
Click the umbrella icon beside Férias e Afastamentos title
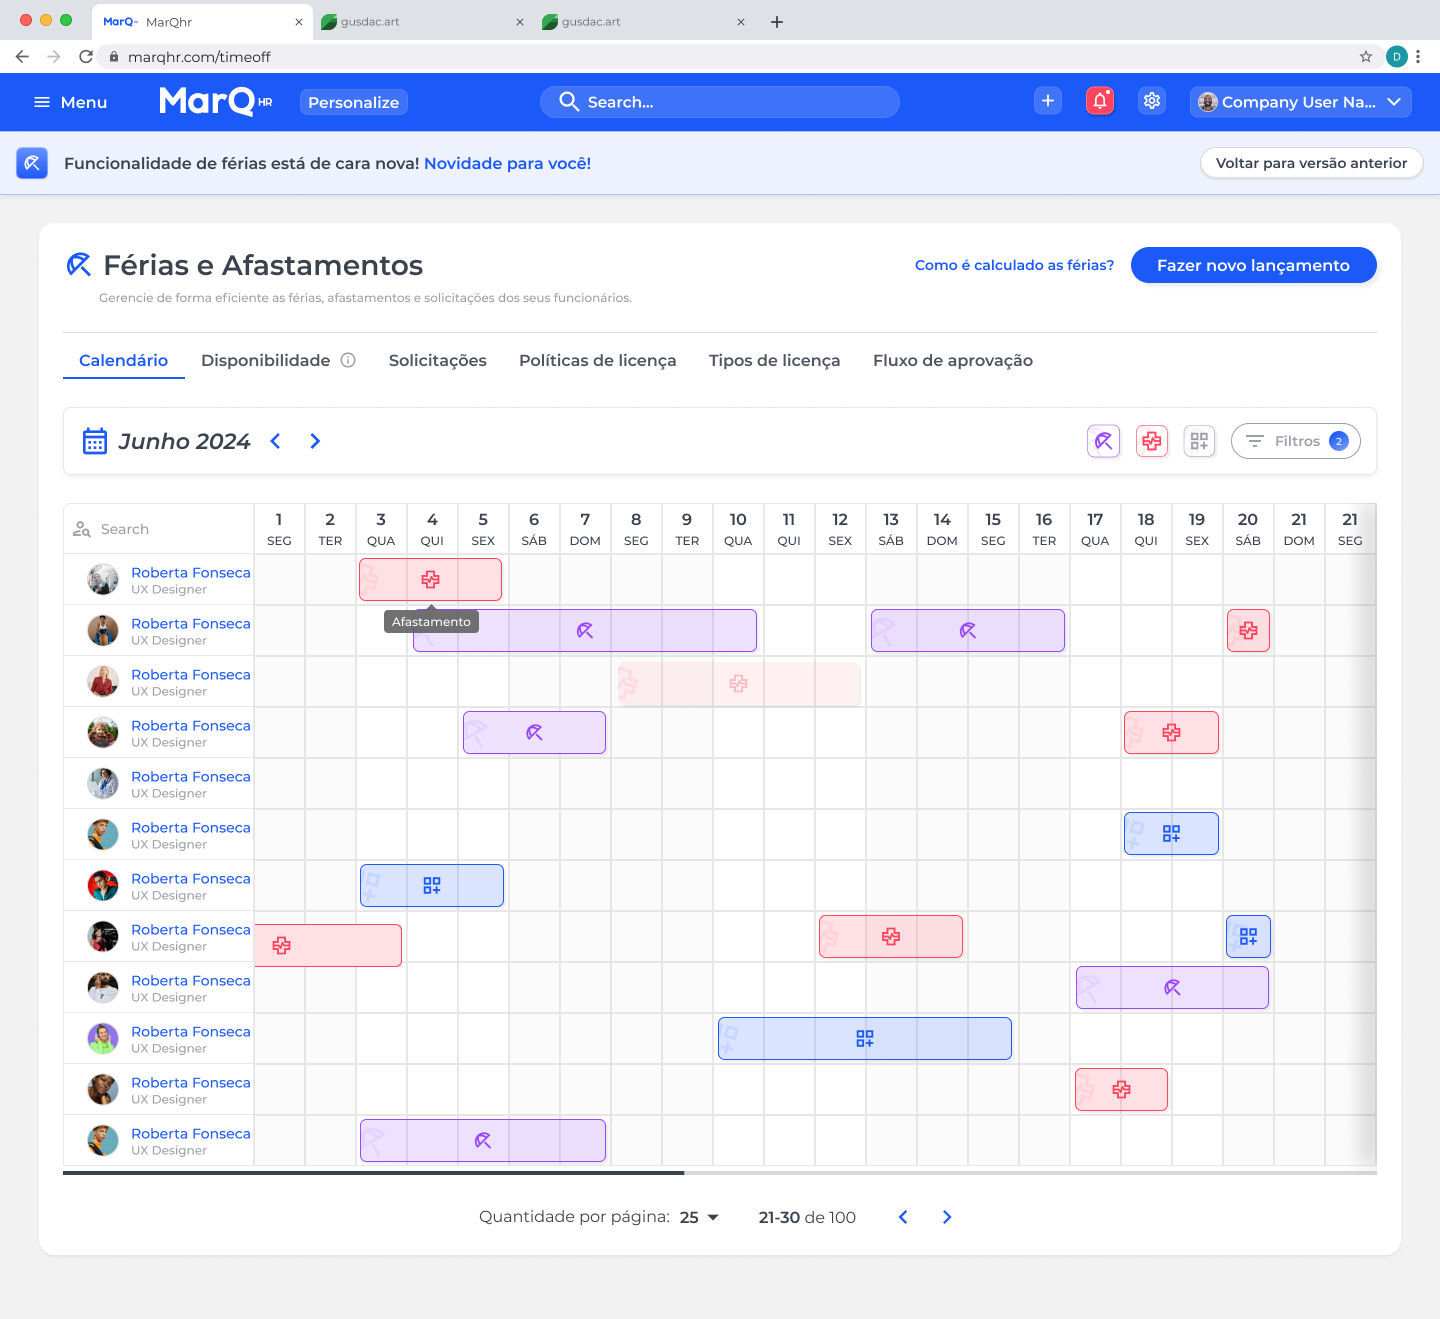click(x=78, y=264)
